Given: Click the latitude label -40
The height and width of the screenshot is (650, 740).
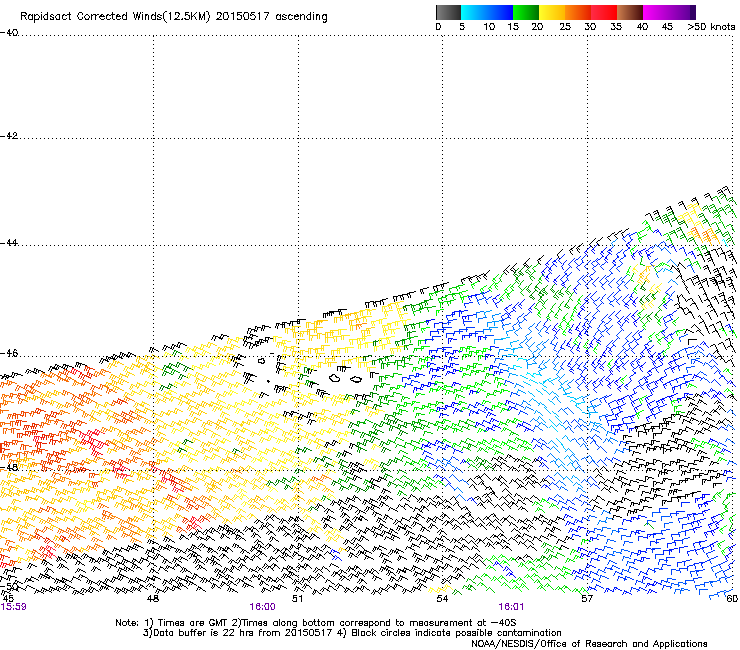Looking at the screenshot, I should tap(9, 33).
